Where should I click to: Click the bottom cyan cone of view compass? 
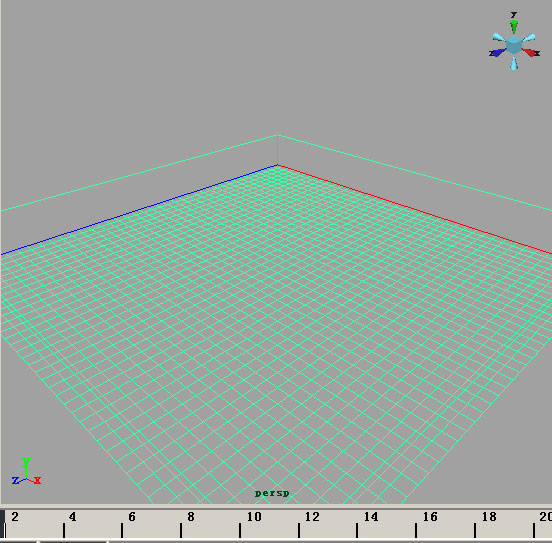tap(514, 63)
